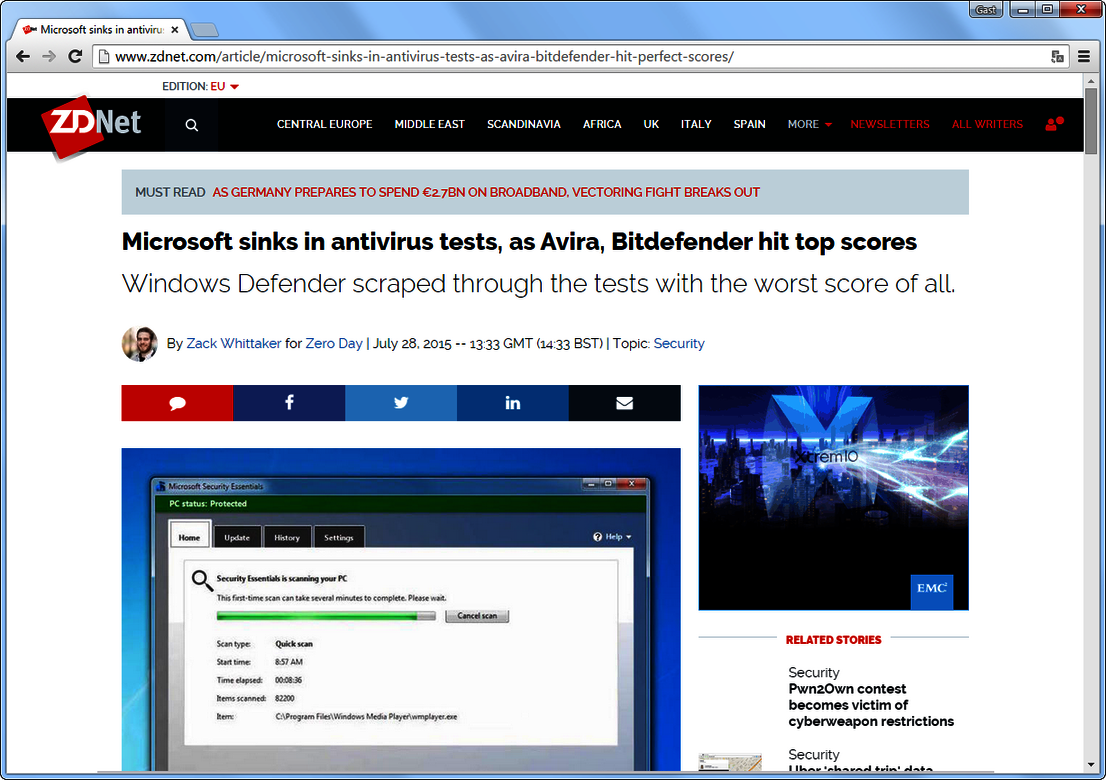Tweet the article using the Twitter icon
Screen dimensions: 1106x780
coord(401,402)
